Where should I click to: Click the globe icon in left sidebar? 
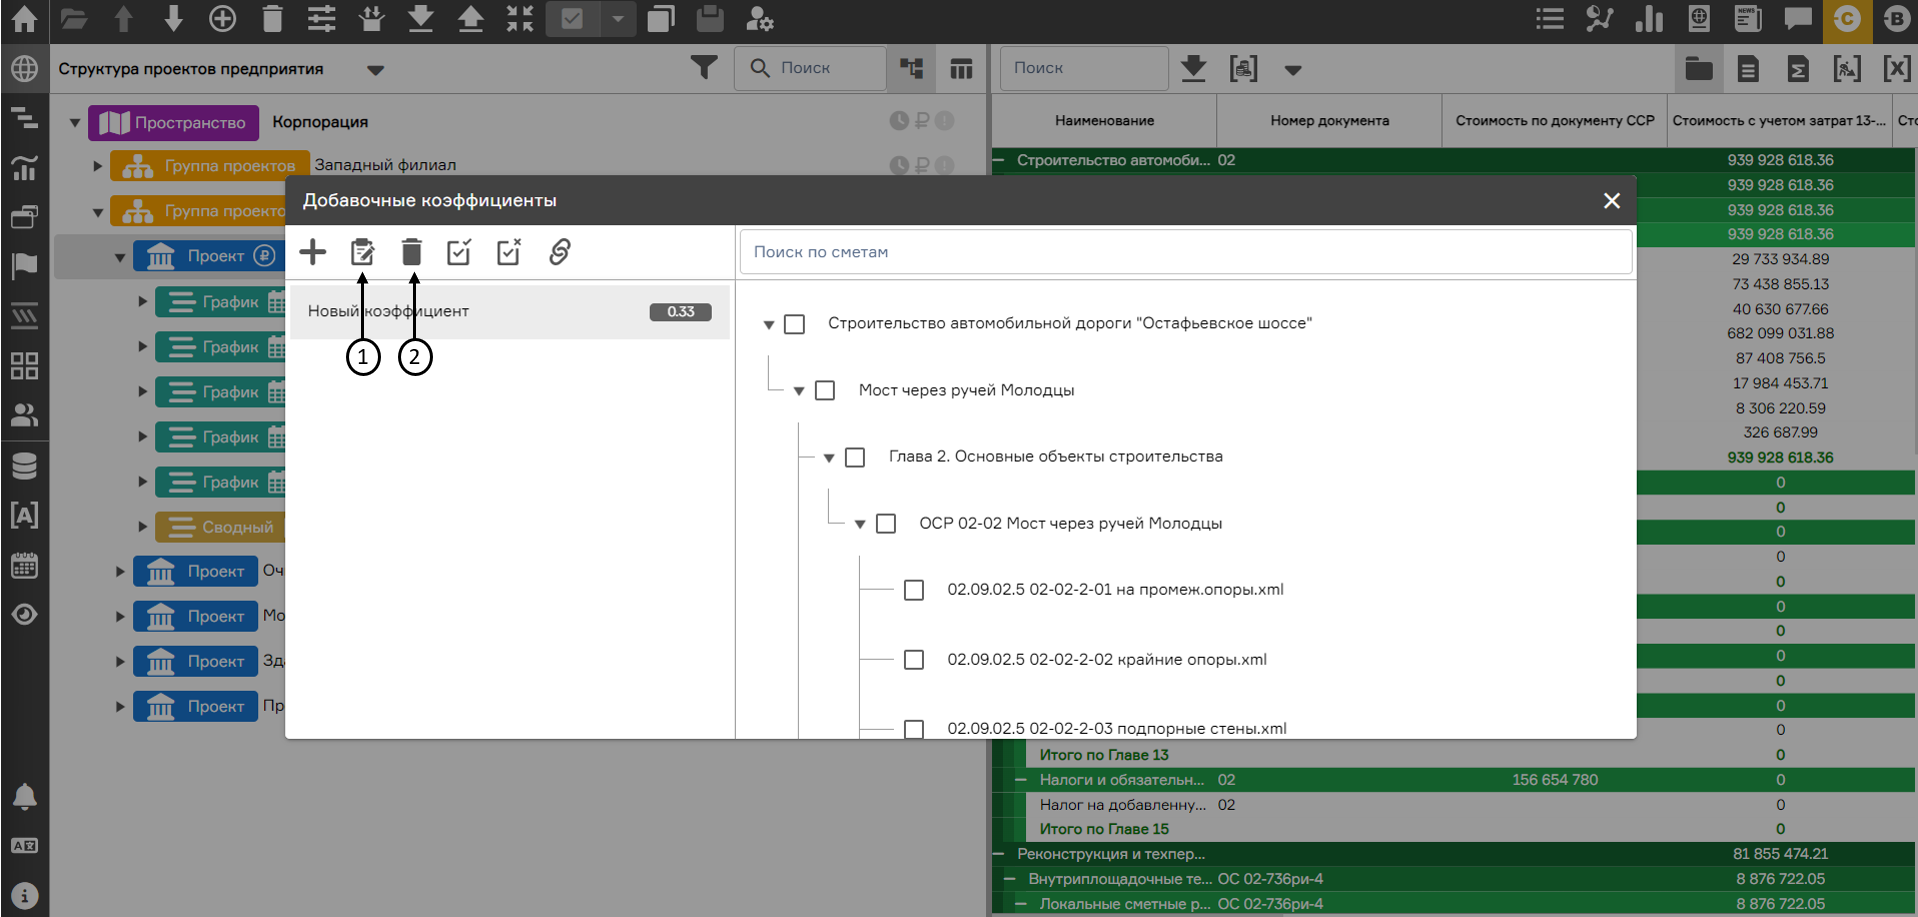click(24, 68)
